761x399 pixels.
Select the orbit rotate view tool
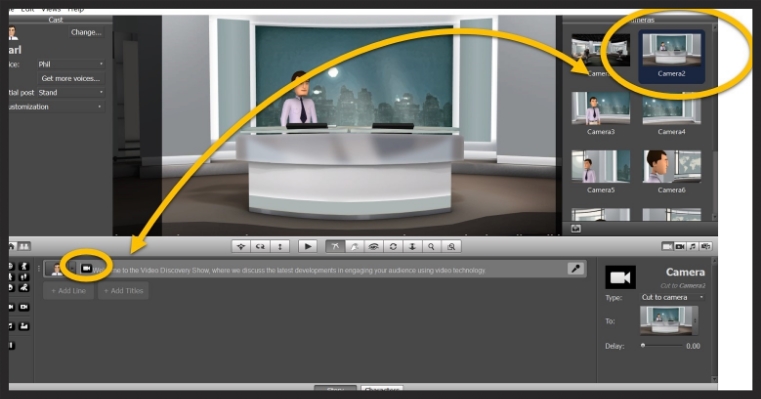pyautogui.click(x=260, y=247)
